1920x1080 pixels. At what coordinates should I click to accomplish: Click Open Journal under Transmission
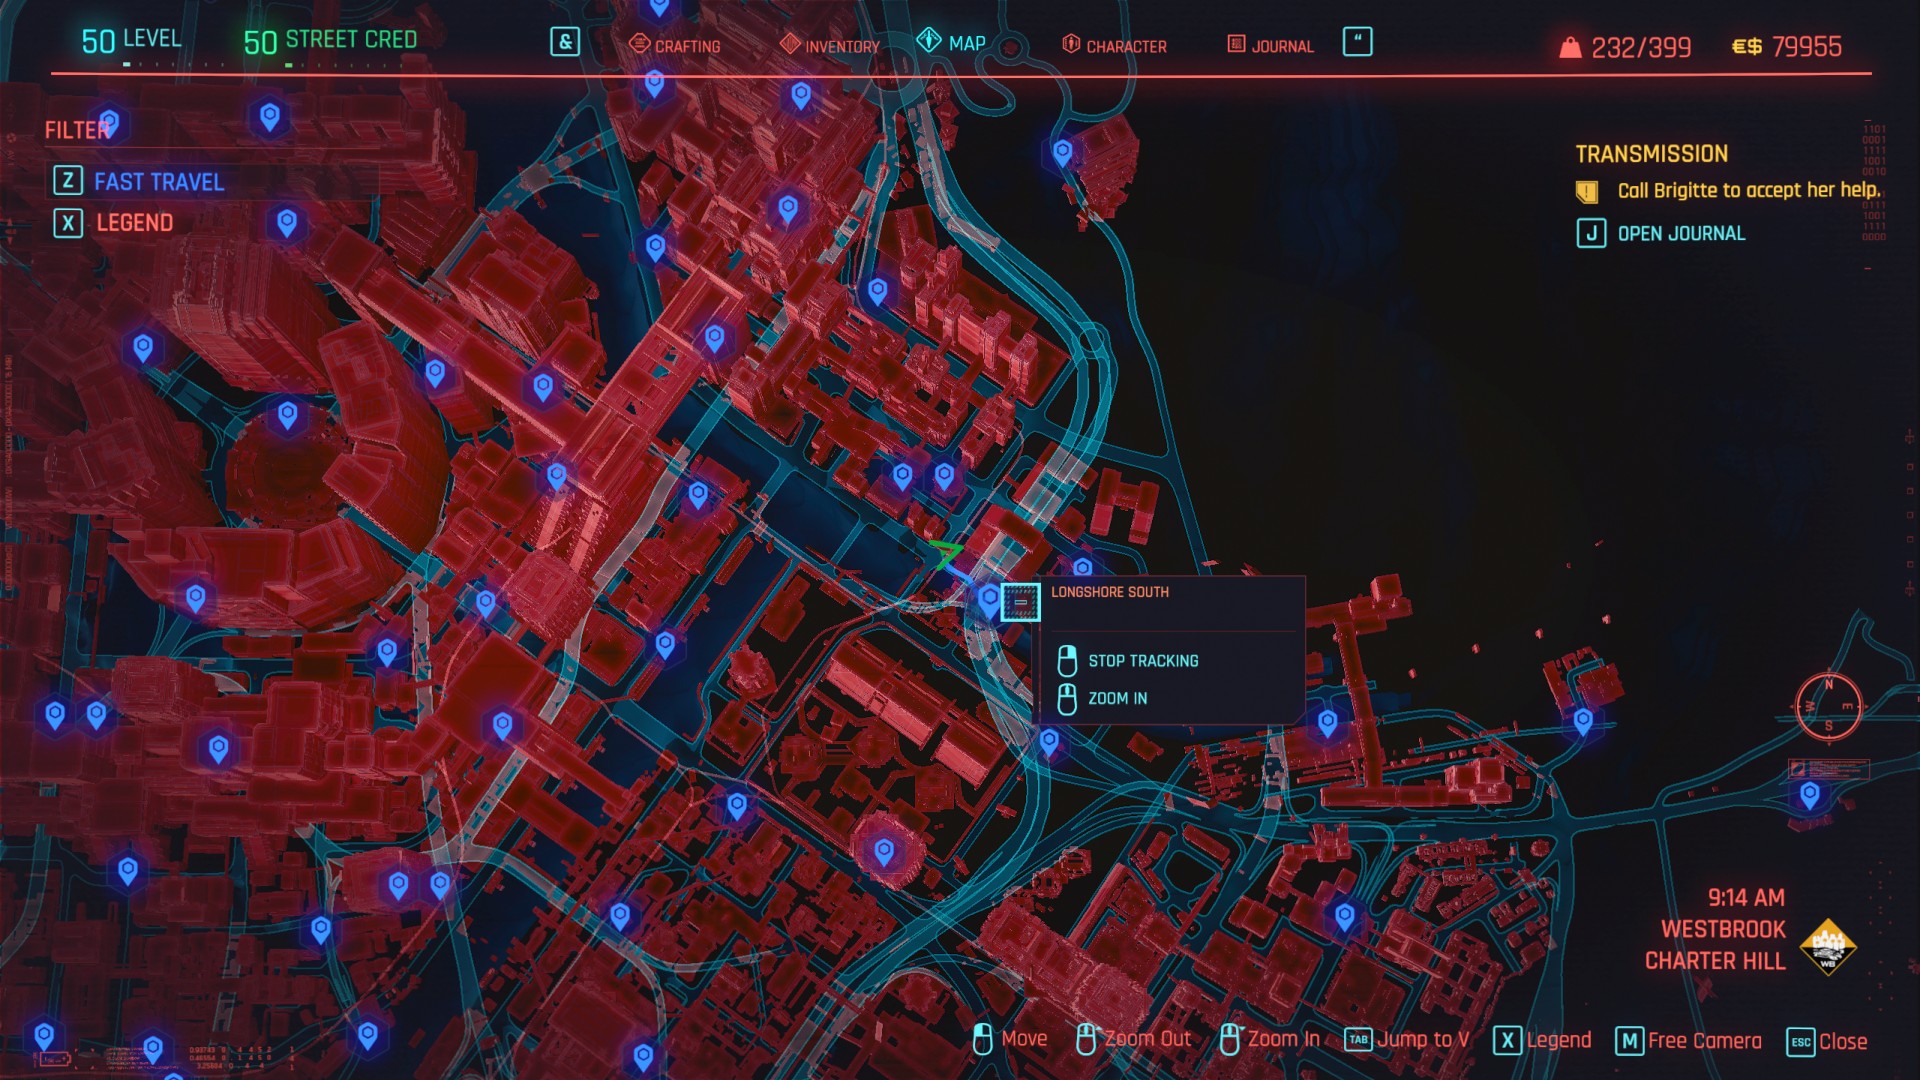pos(1680,234)
